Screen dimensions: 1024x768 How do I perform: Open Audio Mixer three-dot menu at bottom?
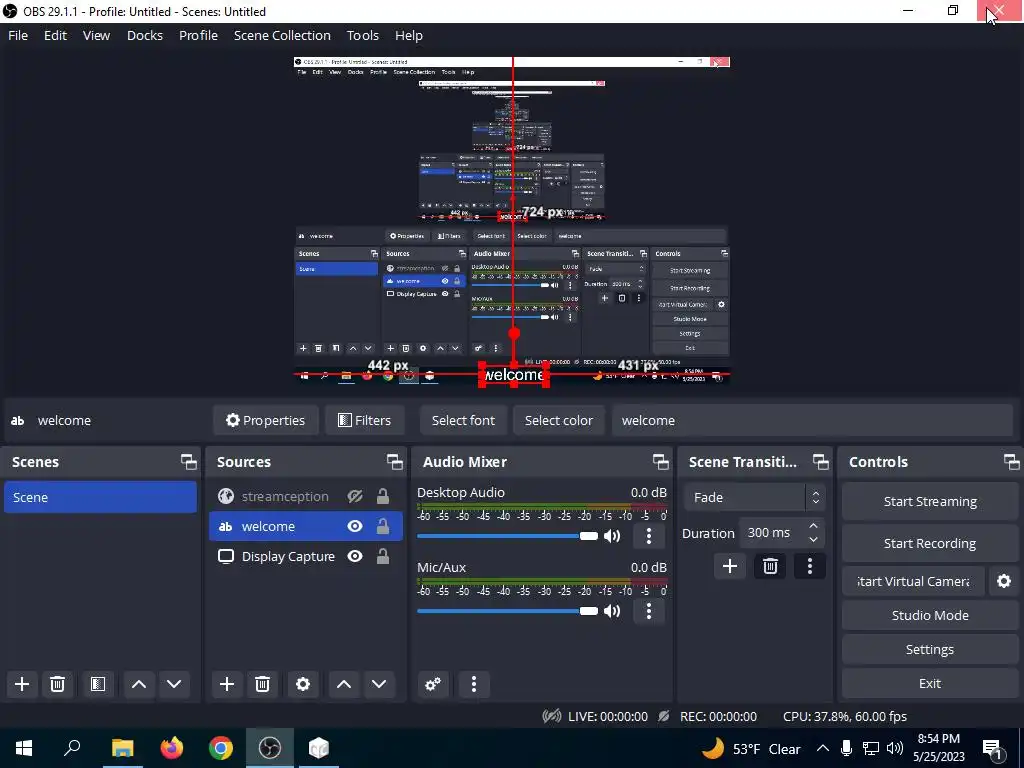[x=474, y=684]
